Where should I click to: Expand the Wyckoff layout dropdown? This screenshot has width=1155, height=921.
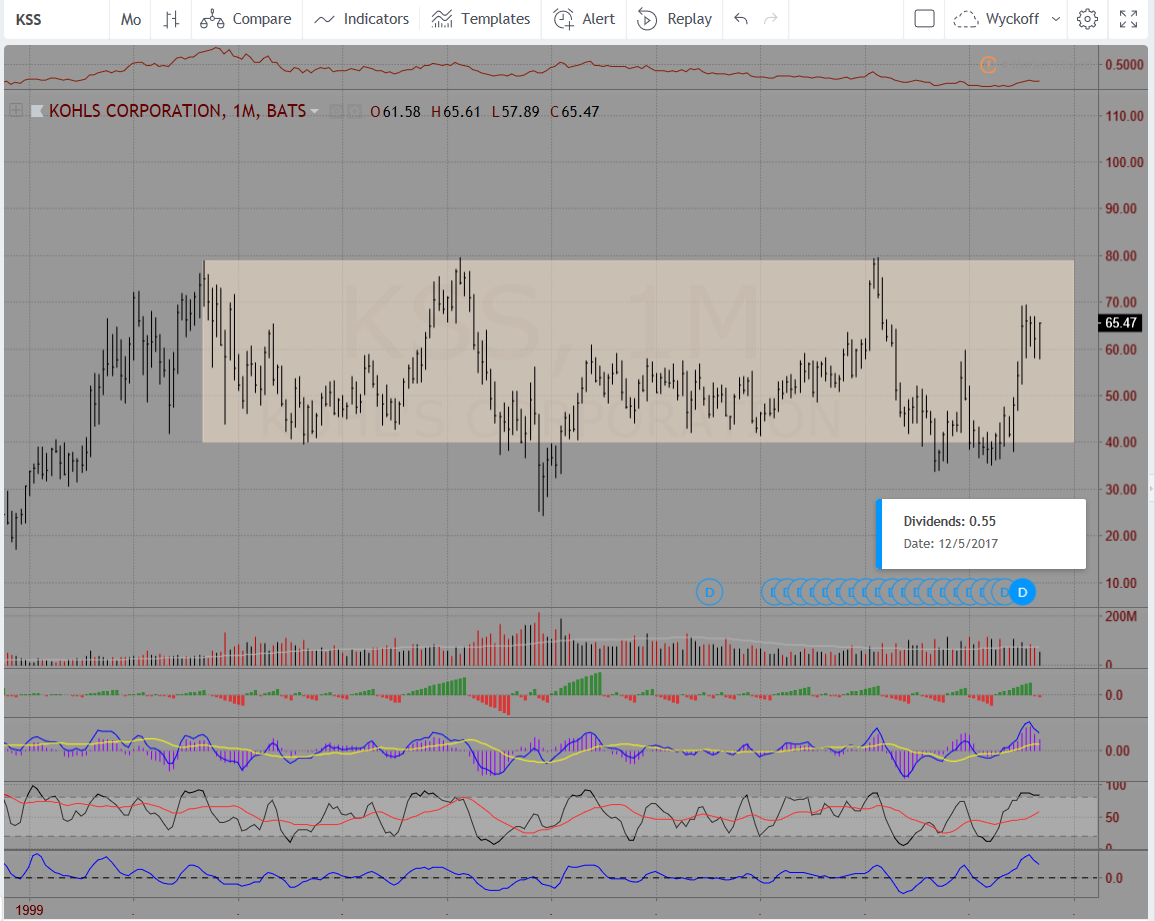click(1007, 19)
